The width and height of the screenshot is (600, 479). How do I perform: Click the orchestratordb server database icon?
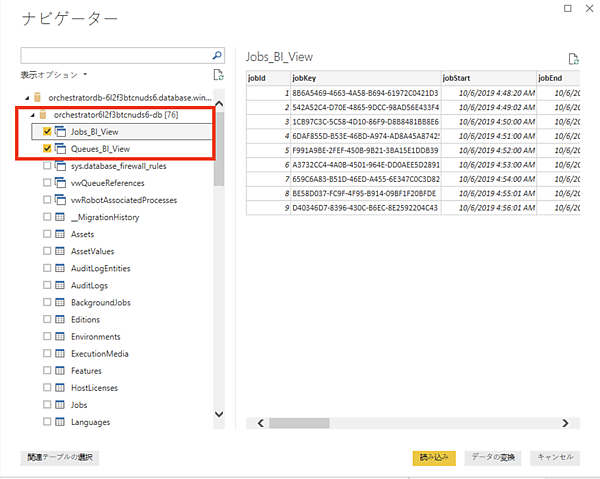[38, 98]
